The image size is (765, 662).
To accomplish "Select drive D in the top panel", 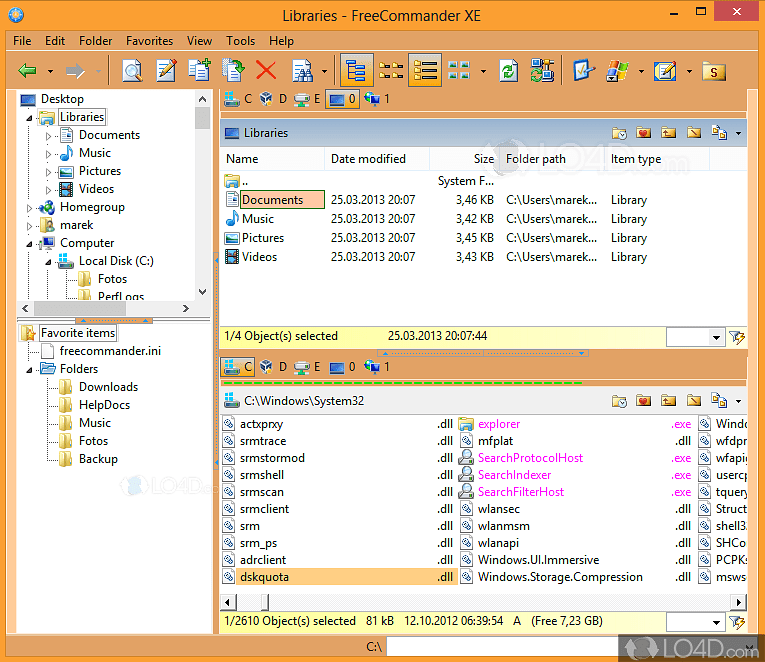I will [x=273, y=99].
